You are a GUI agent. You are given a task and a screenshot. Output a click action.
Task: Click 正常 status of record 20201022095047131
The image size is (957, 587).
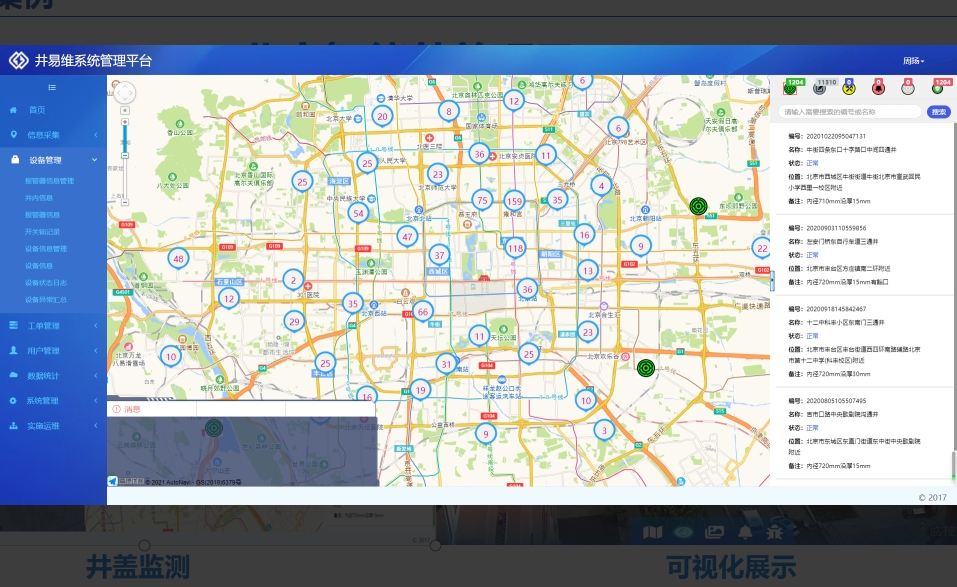pos(812,164)
